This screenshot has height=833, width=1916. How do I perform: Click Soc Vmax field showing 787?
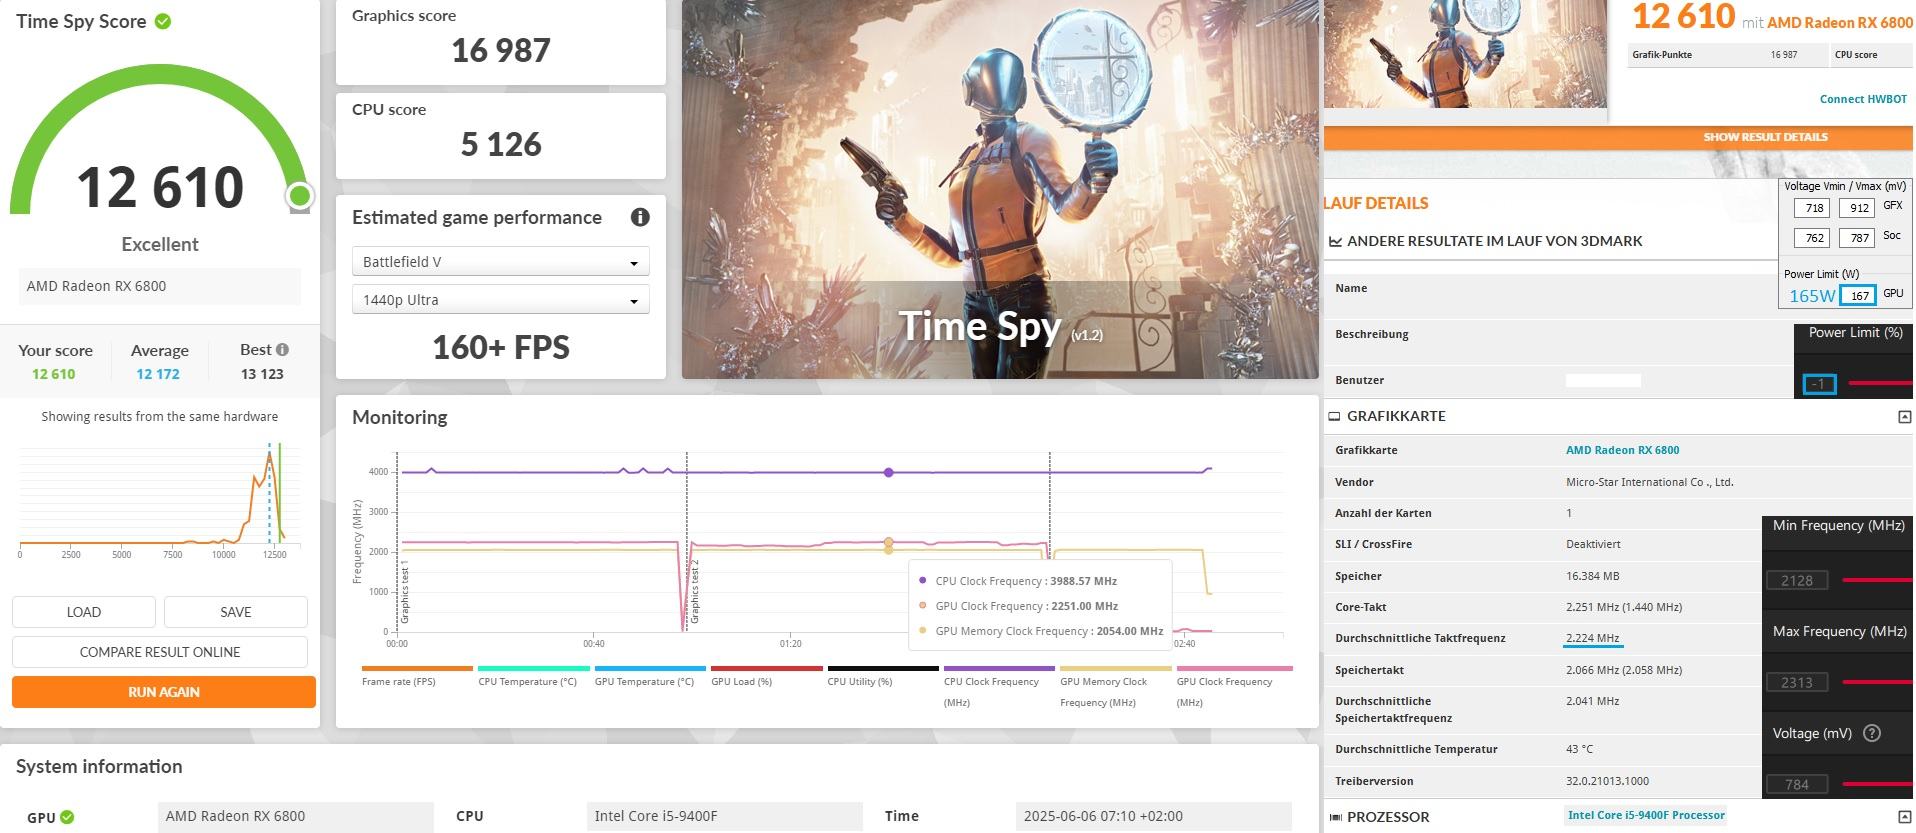pos(1856,238)
